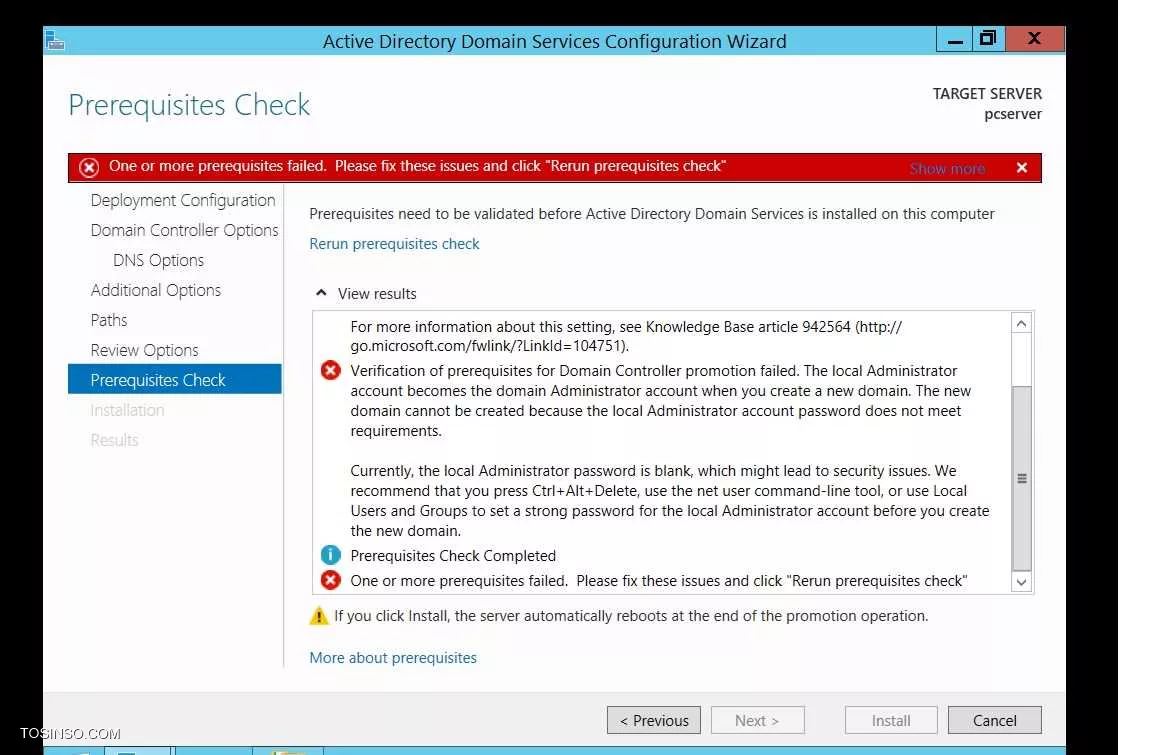Click the Previous button
Viewport: 1152px width, 755px height.
pyautogui.click(x=654, y=720)
